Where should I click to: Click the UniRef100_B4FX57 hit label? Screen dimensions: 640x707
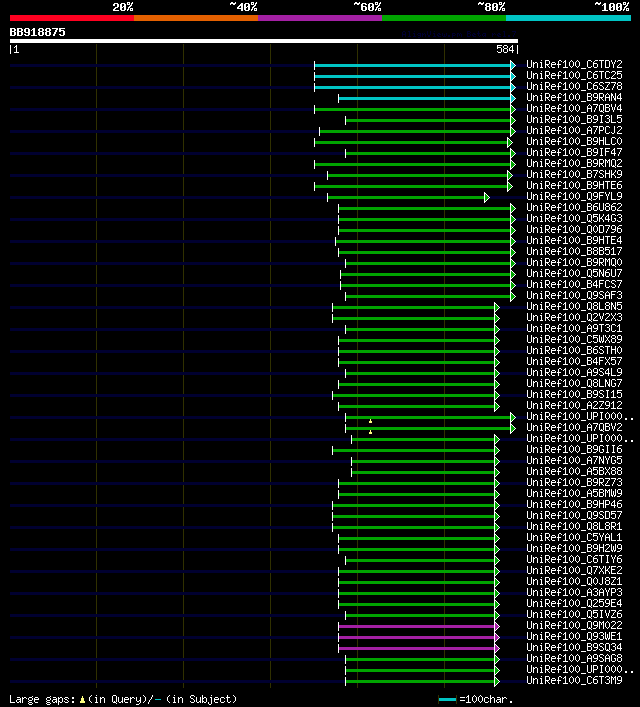pos(574,361)
